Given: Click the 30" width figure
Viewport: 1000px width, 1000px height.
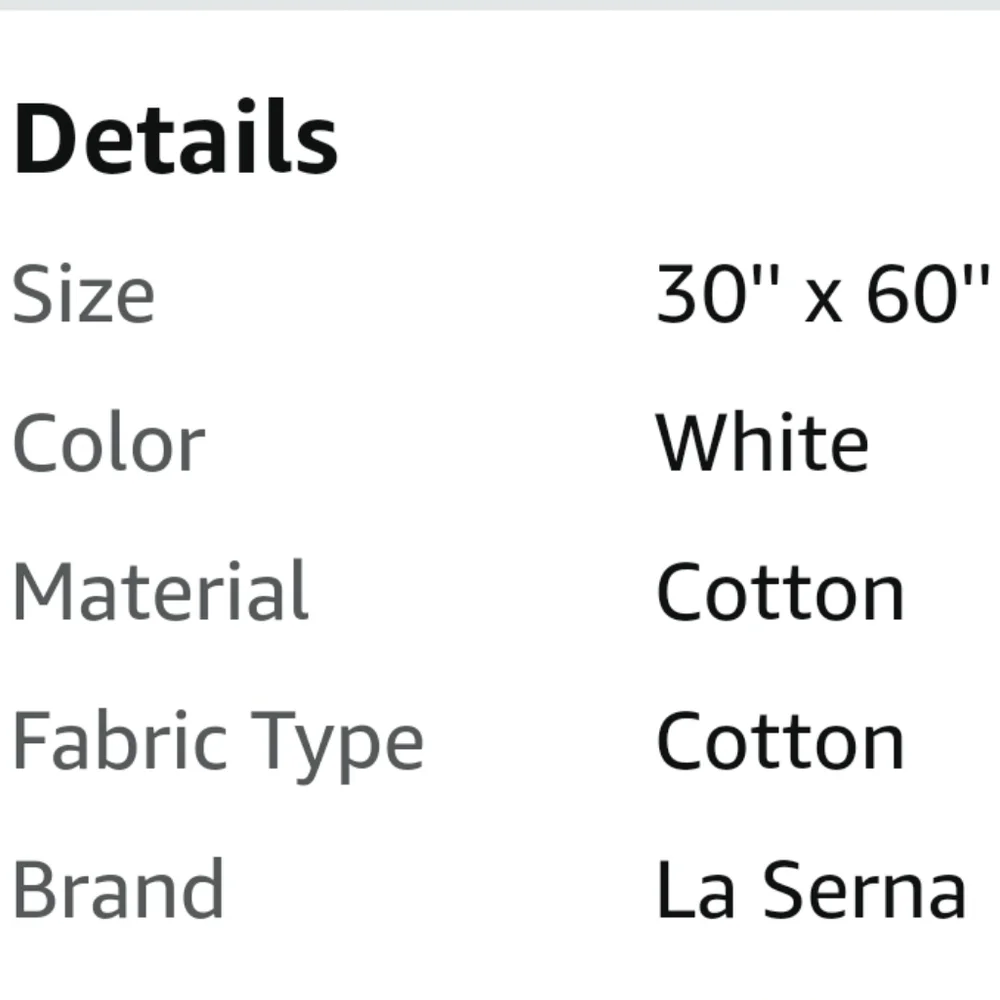Looking at the screenshot, I should pyautogui.click(x=718, y=293).
